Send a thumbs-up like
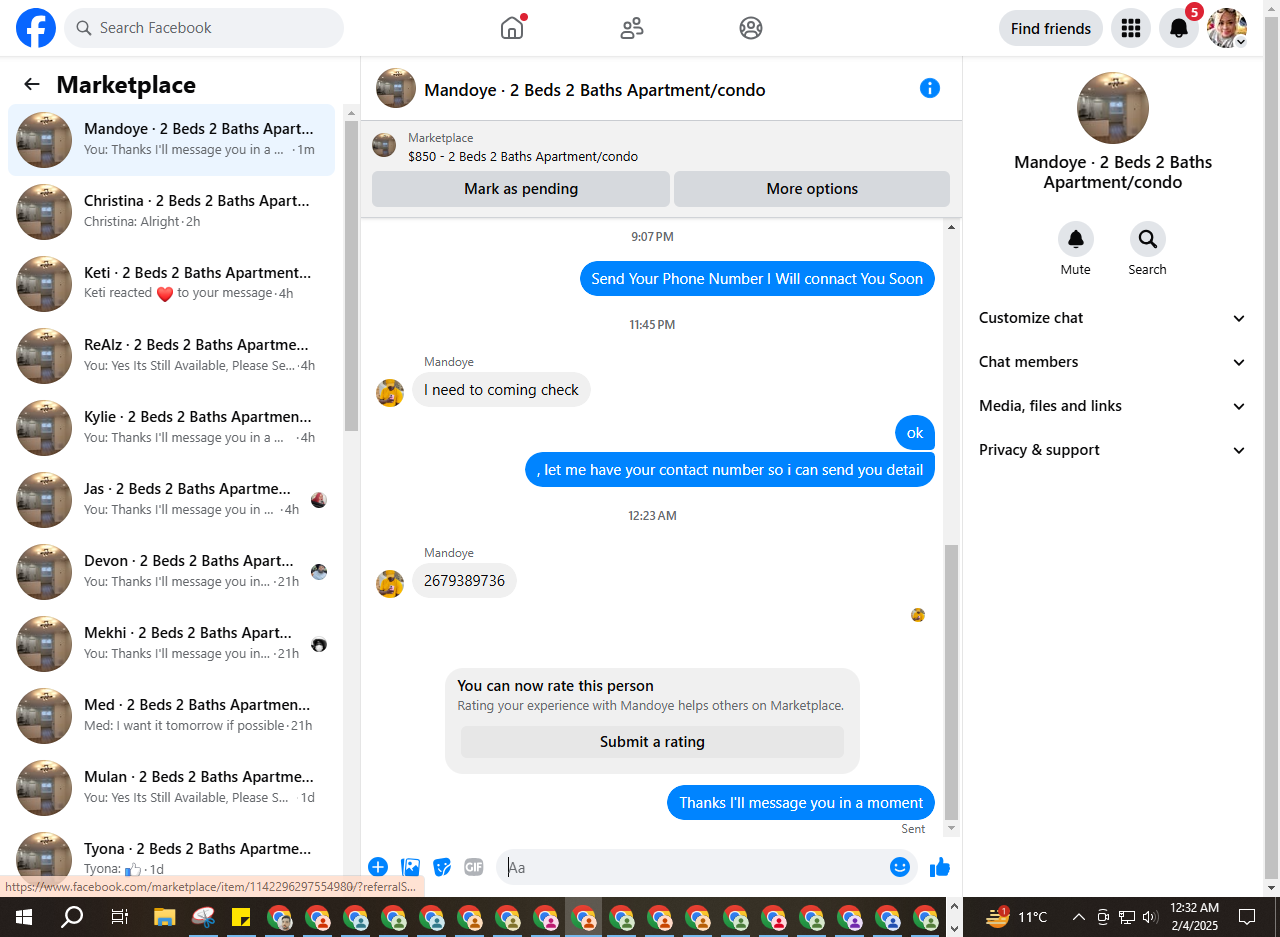The width and height of the screenshot is (1280, 937). point(940,867)
